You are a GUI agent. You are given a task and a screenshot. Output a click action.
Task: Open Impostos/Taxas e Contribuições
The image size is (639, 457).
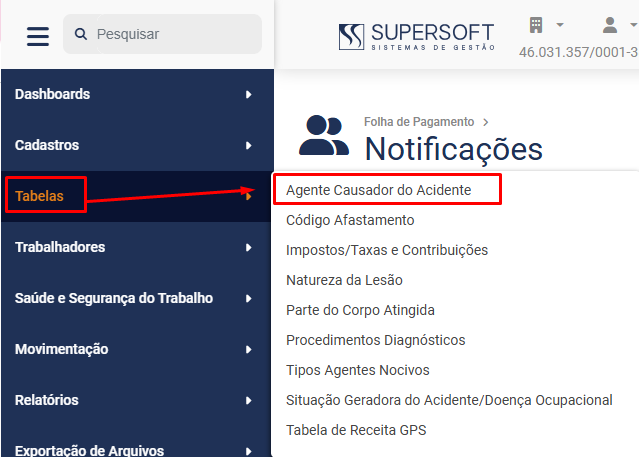[x=387, y=250]
